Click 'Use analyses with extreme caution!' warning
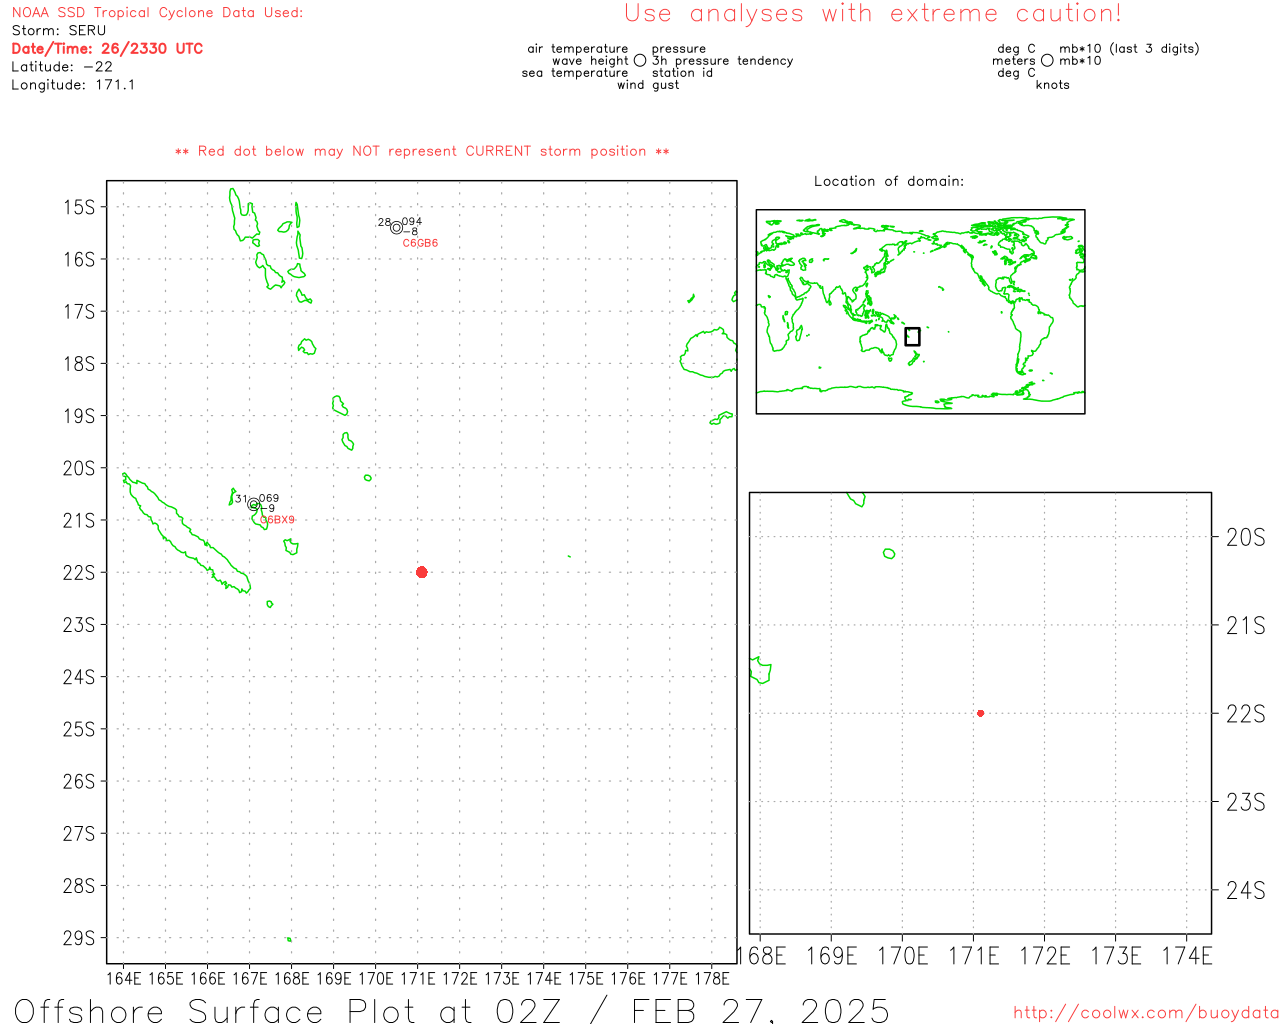The image size is (1280, 1024). (873, 14)
